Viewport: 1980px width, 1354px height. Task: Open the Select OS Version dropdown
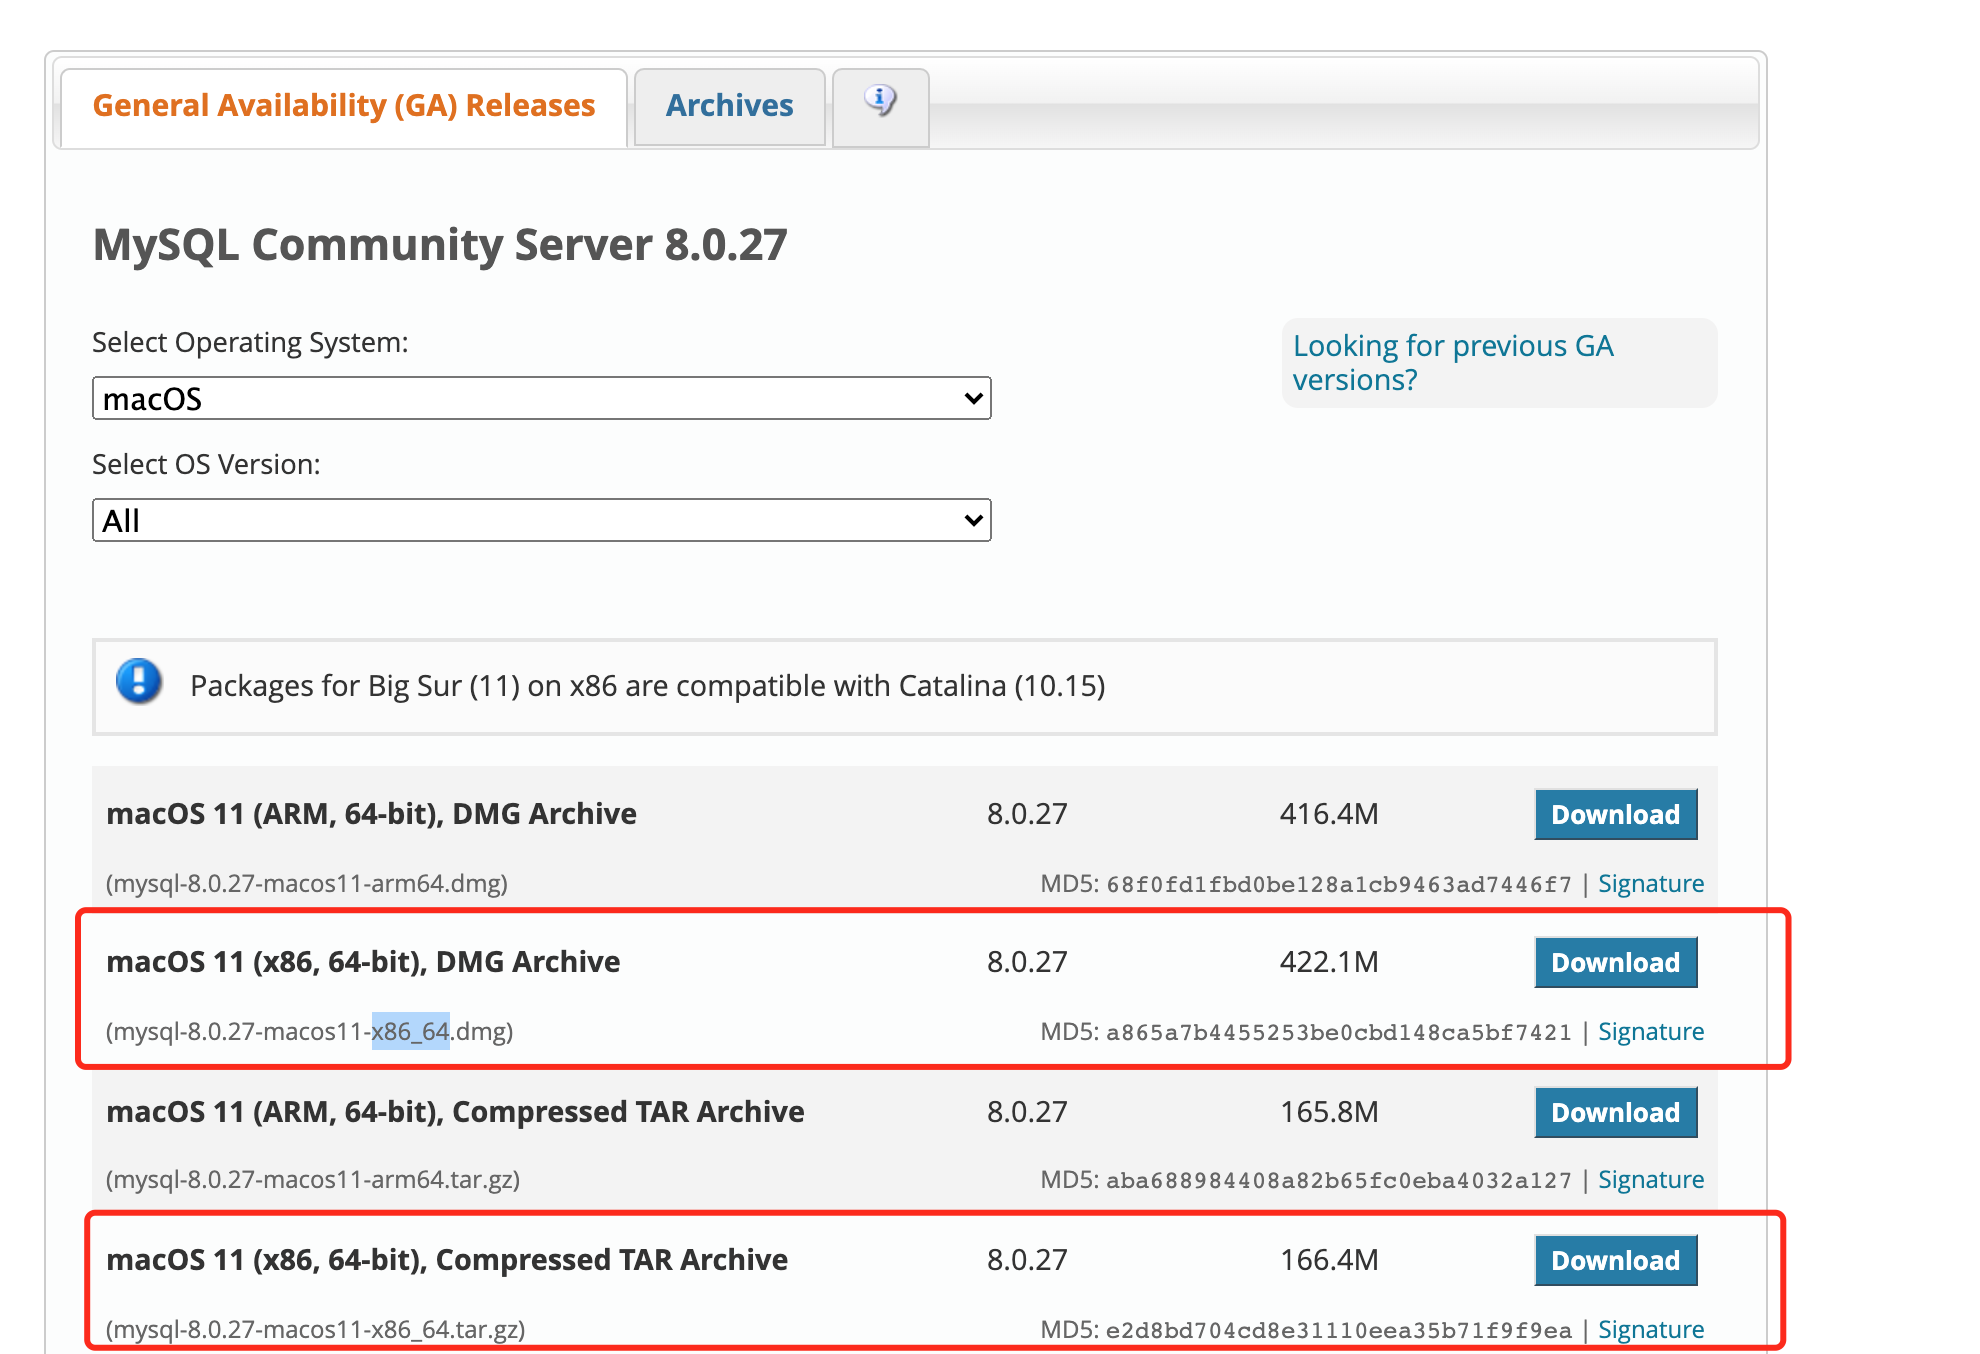click(x=541, y=520)
